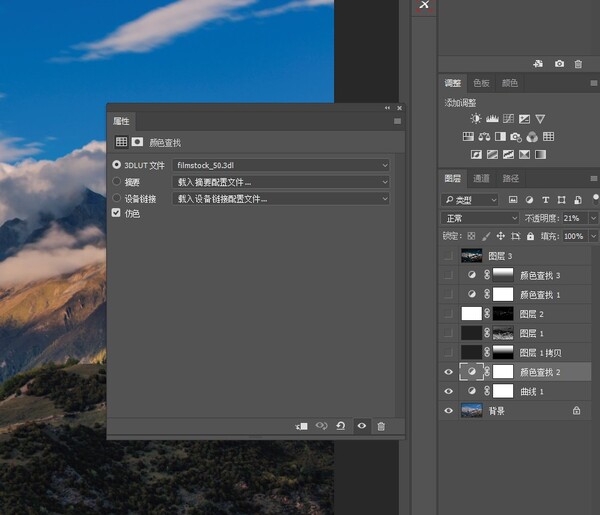Switch to the 路径 tab
This screenshot has width=600, height=515.
[x=510, y=178]
